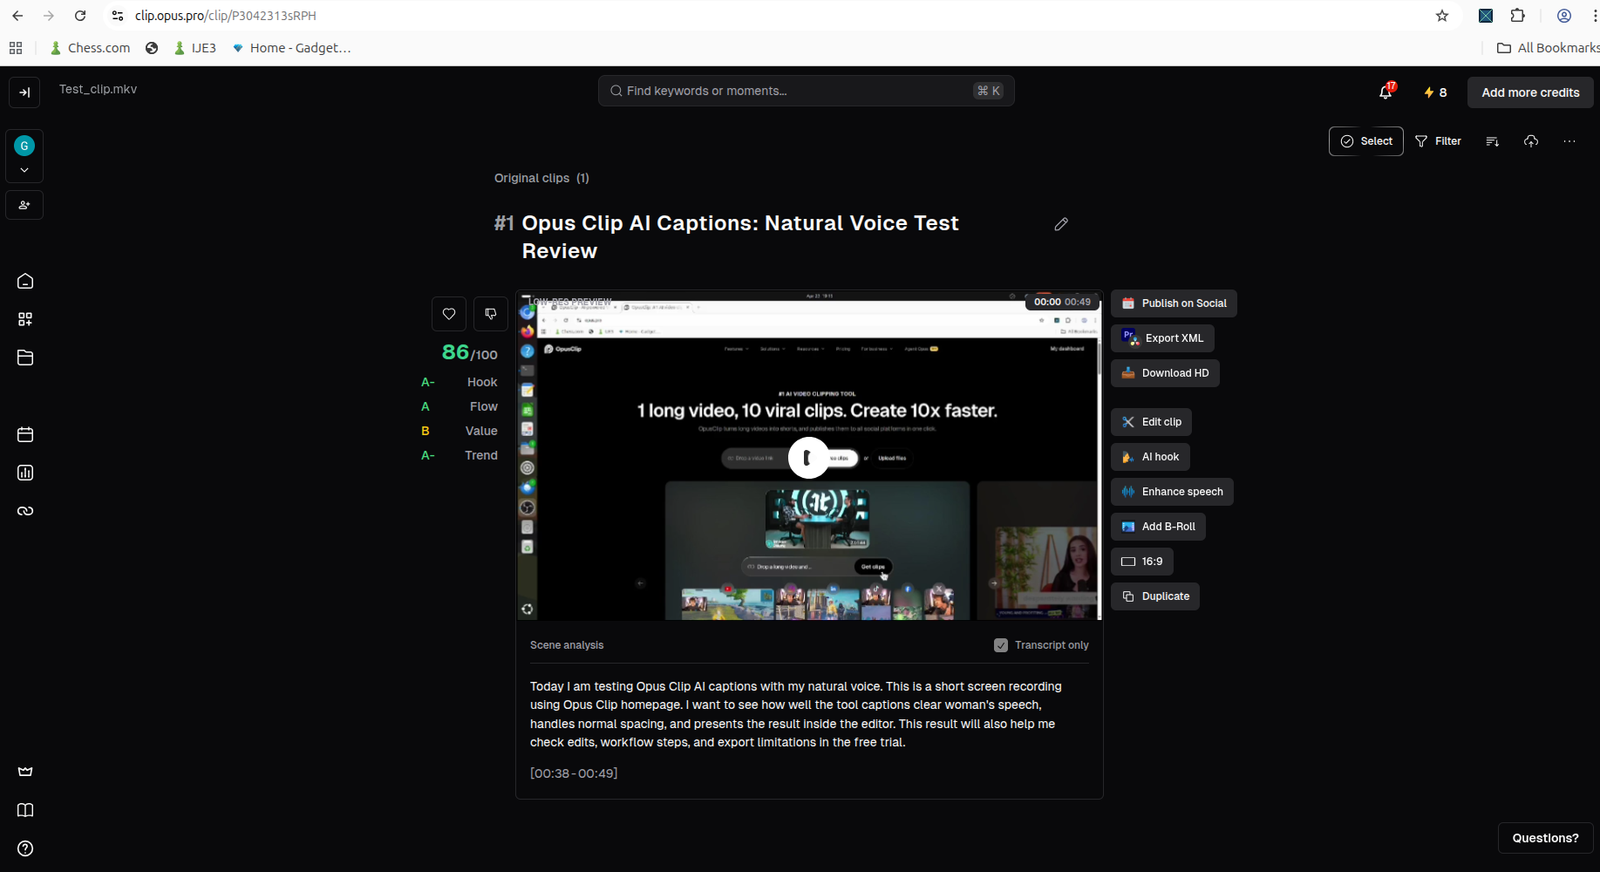The height and width of the screenshot is (872, 1600).
Task: Open the browser apps grid shortcut
Action: click(16, 48)
